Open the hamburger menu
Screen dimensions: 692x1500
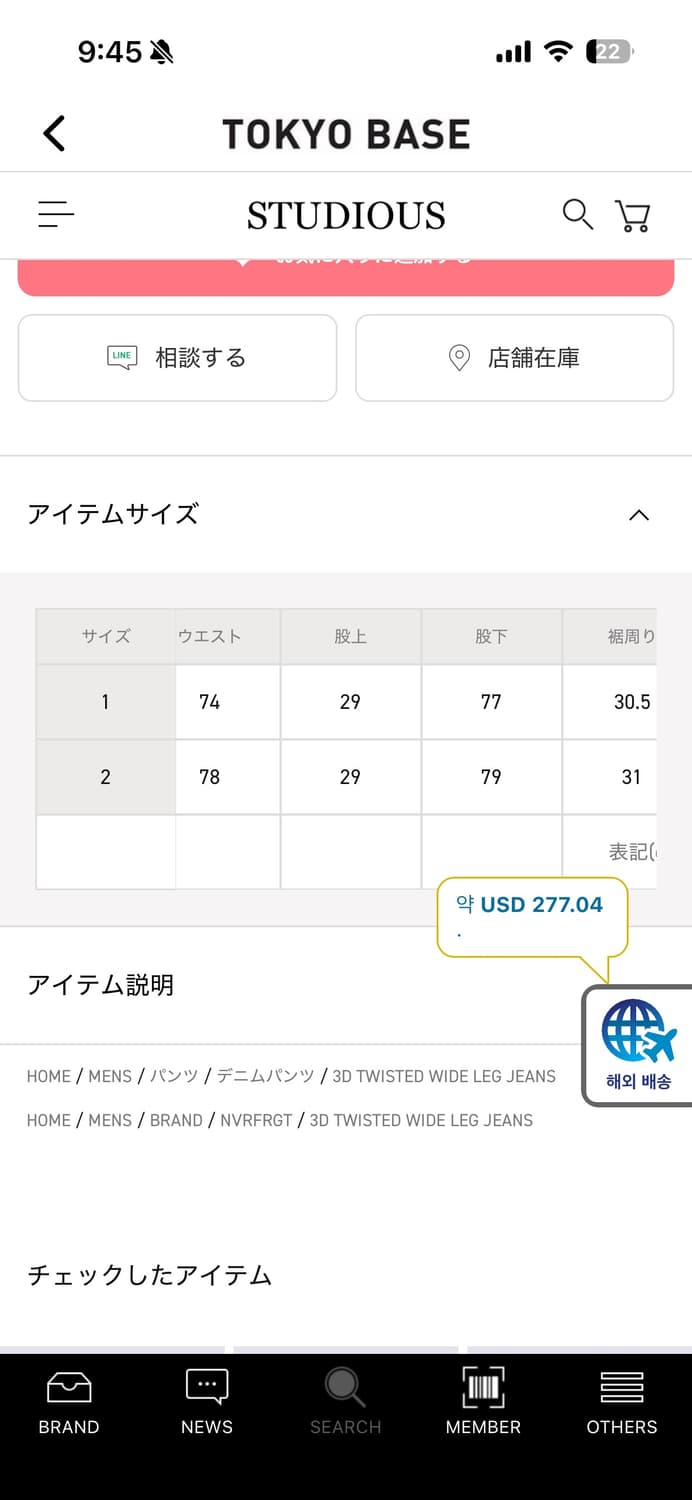(x=56, y=214)
